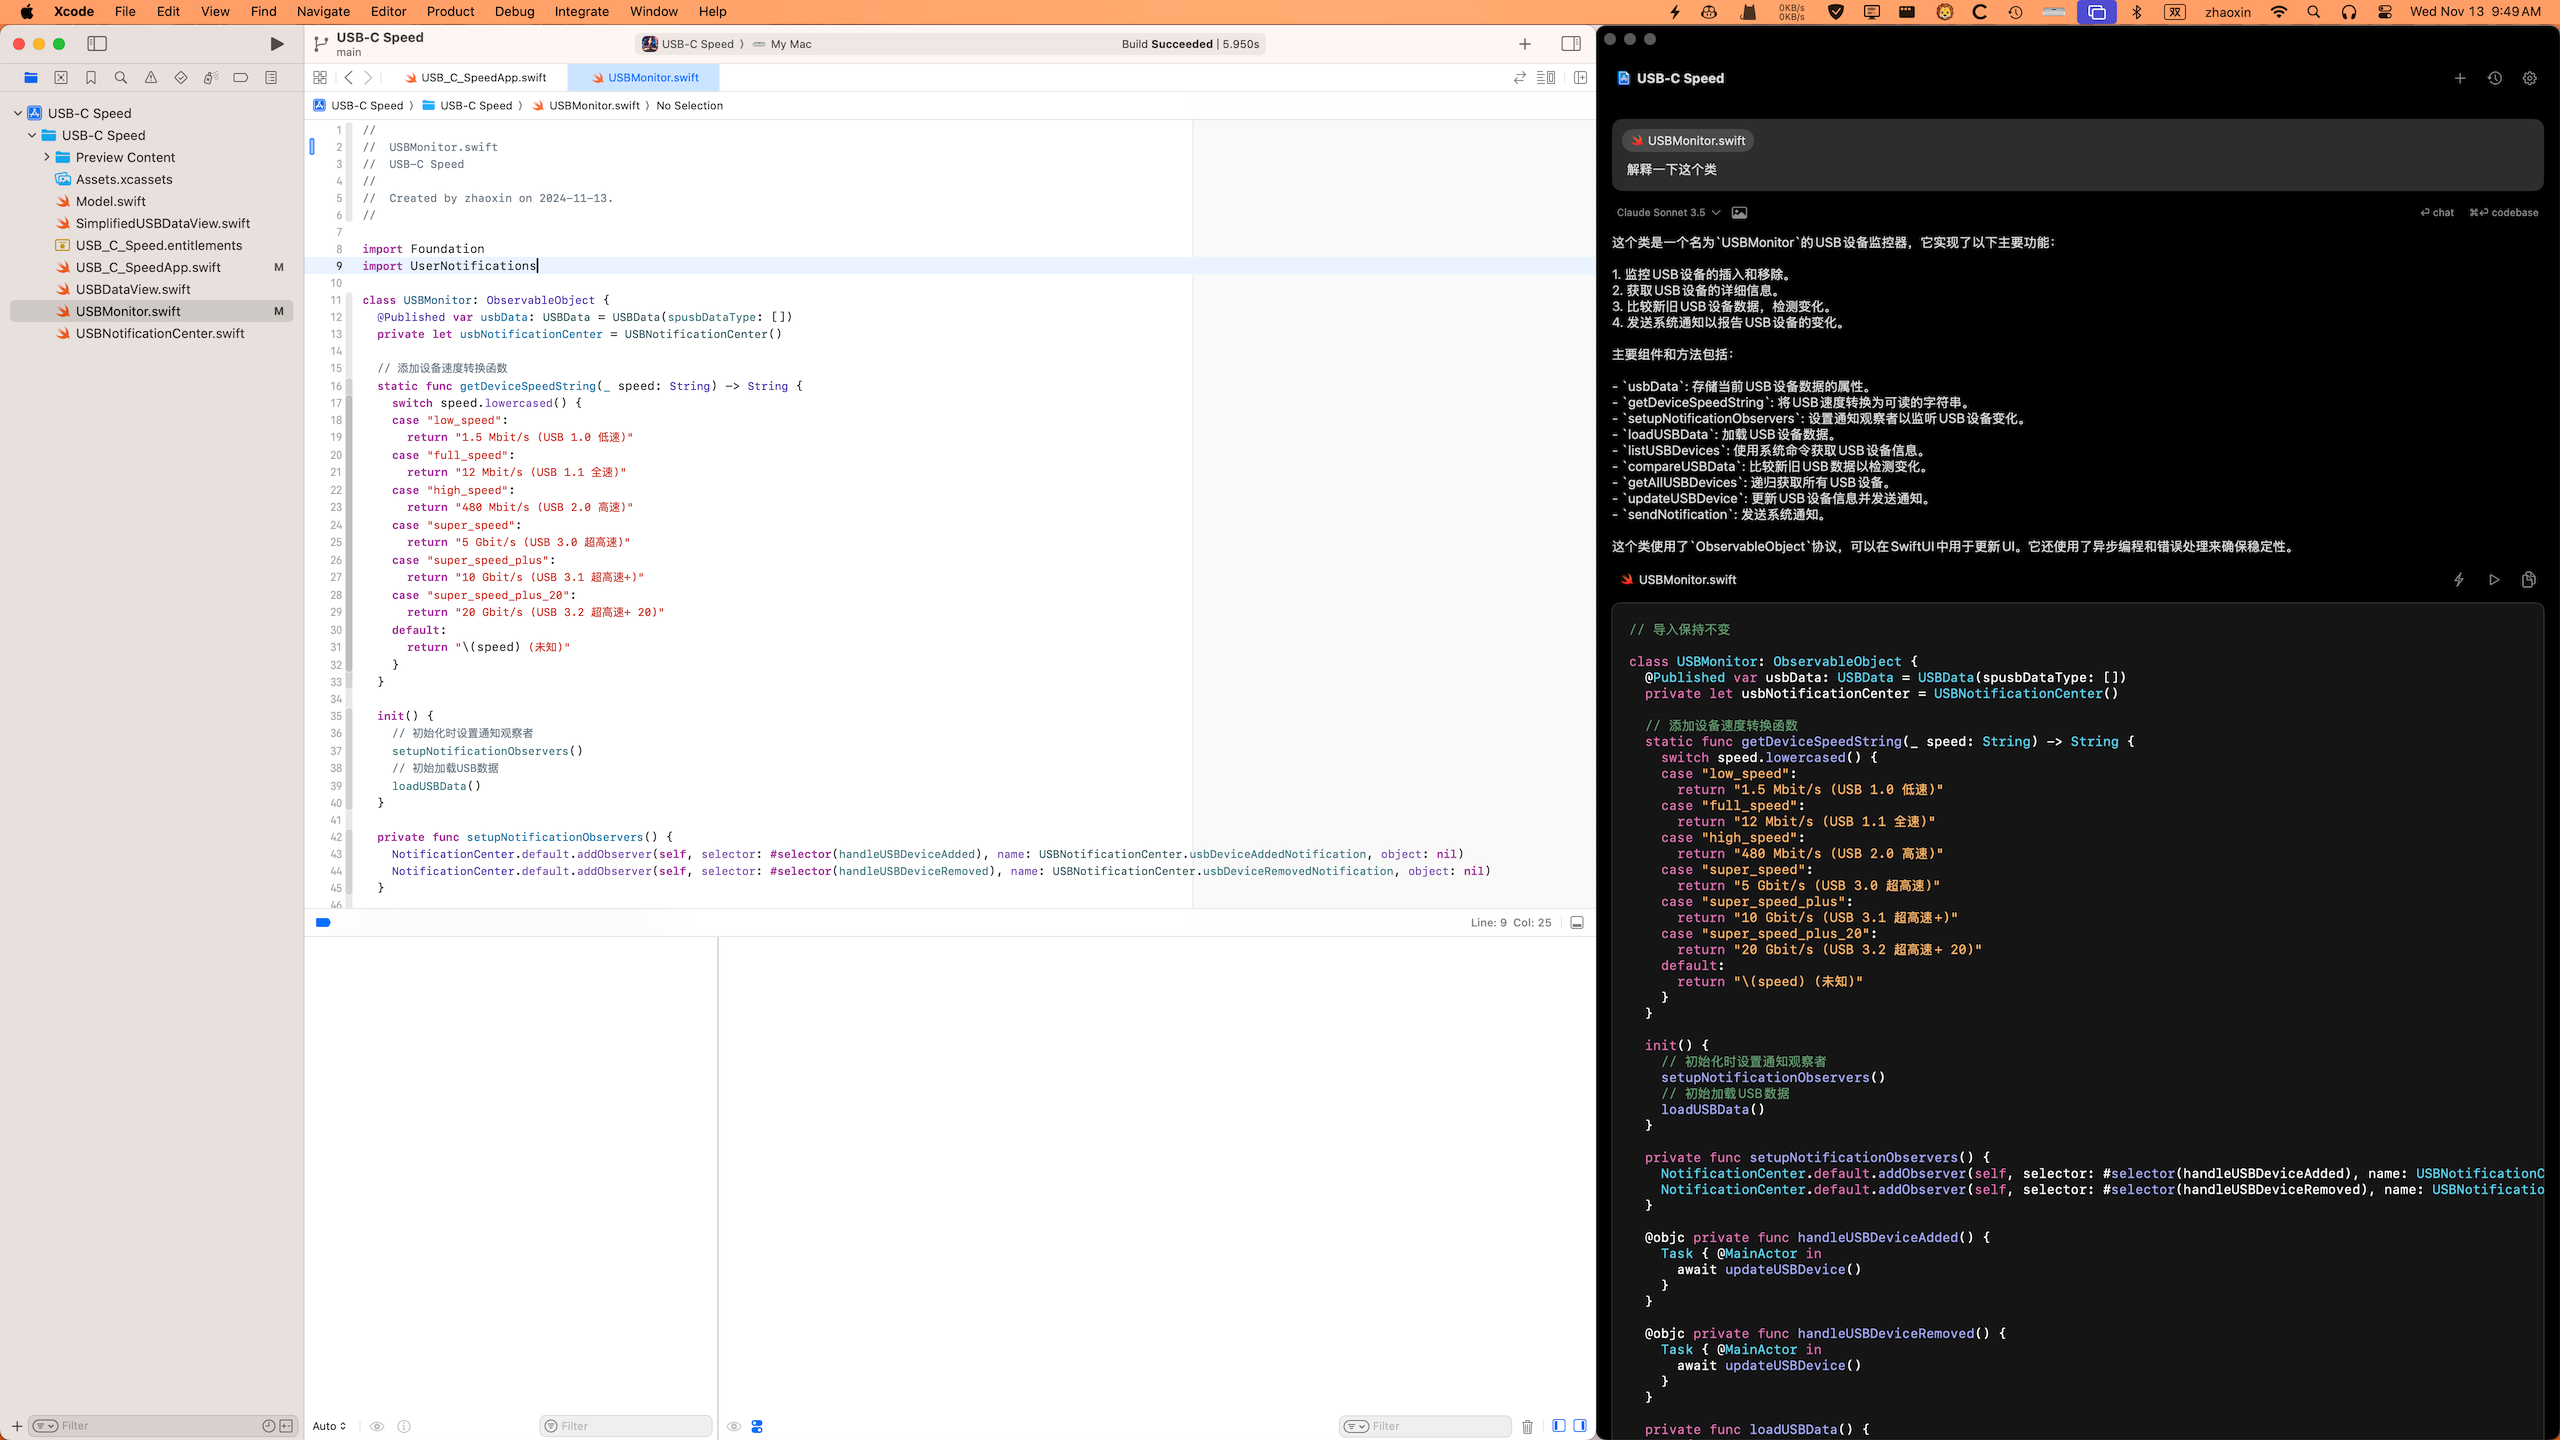Click the console Filter field

[x=1424, y=1426]
